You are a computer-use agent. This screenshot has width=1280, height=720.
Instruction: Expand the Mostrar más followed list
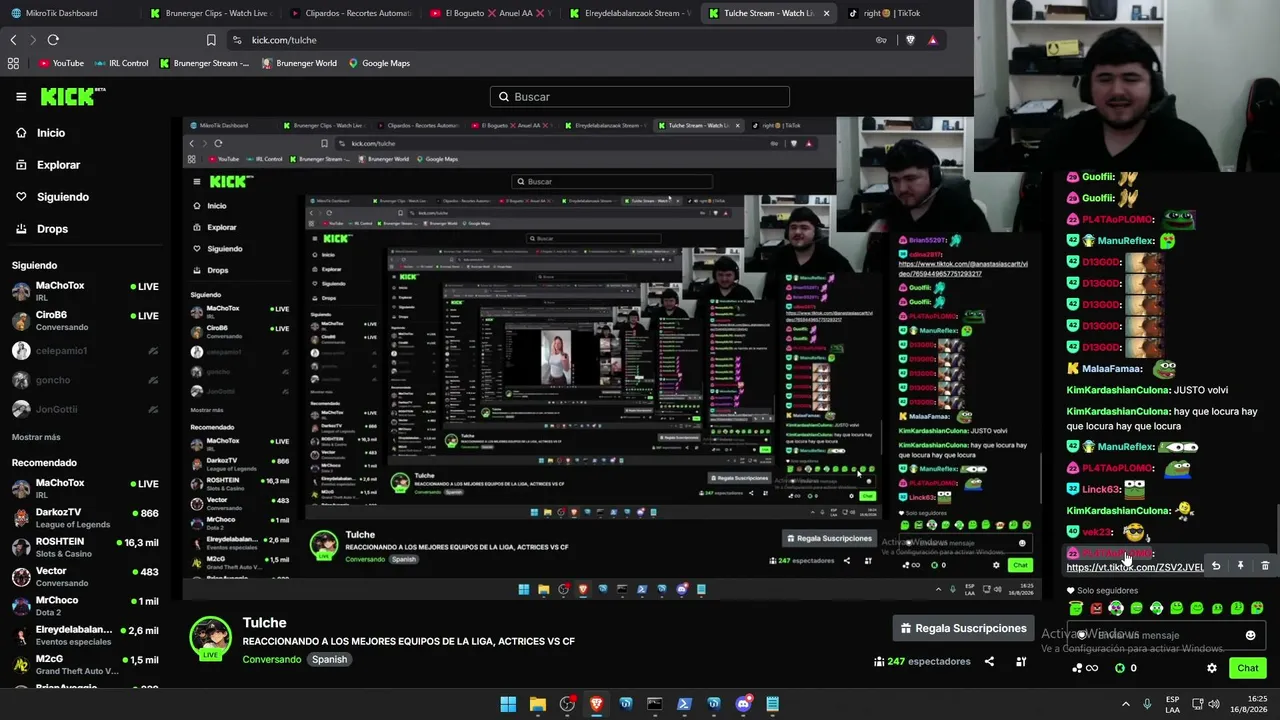(x=36, y=437)
